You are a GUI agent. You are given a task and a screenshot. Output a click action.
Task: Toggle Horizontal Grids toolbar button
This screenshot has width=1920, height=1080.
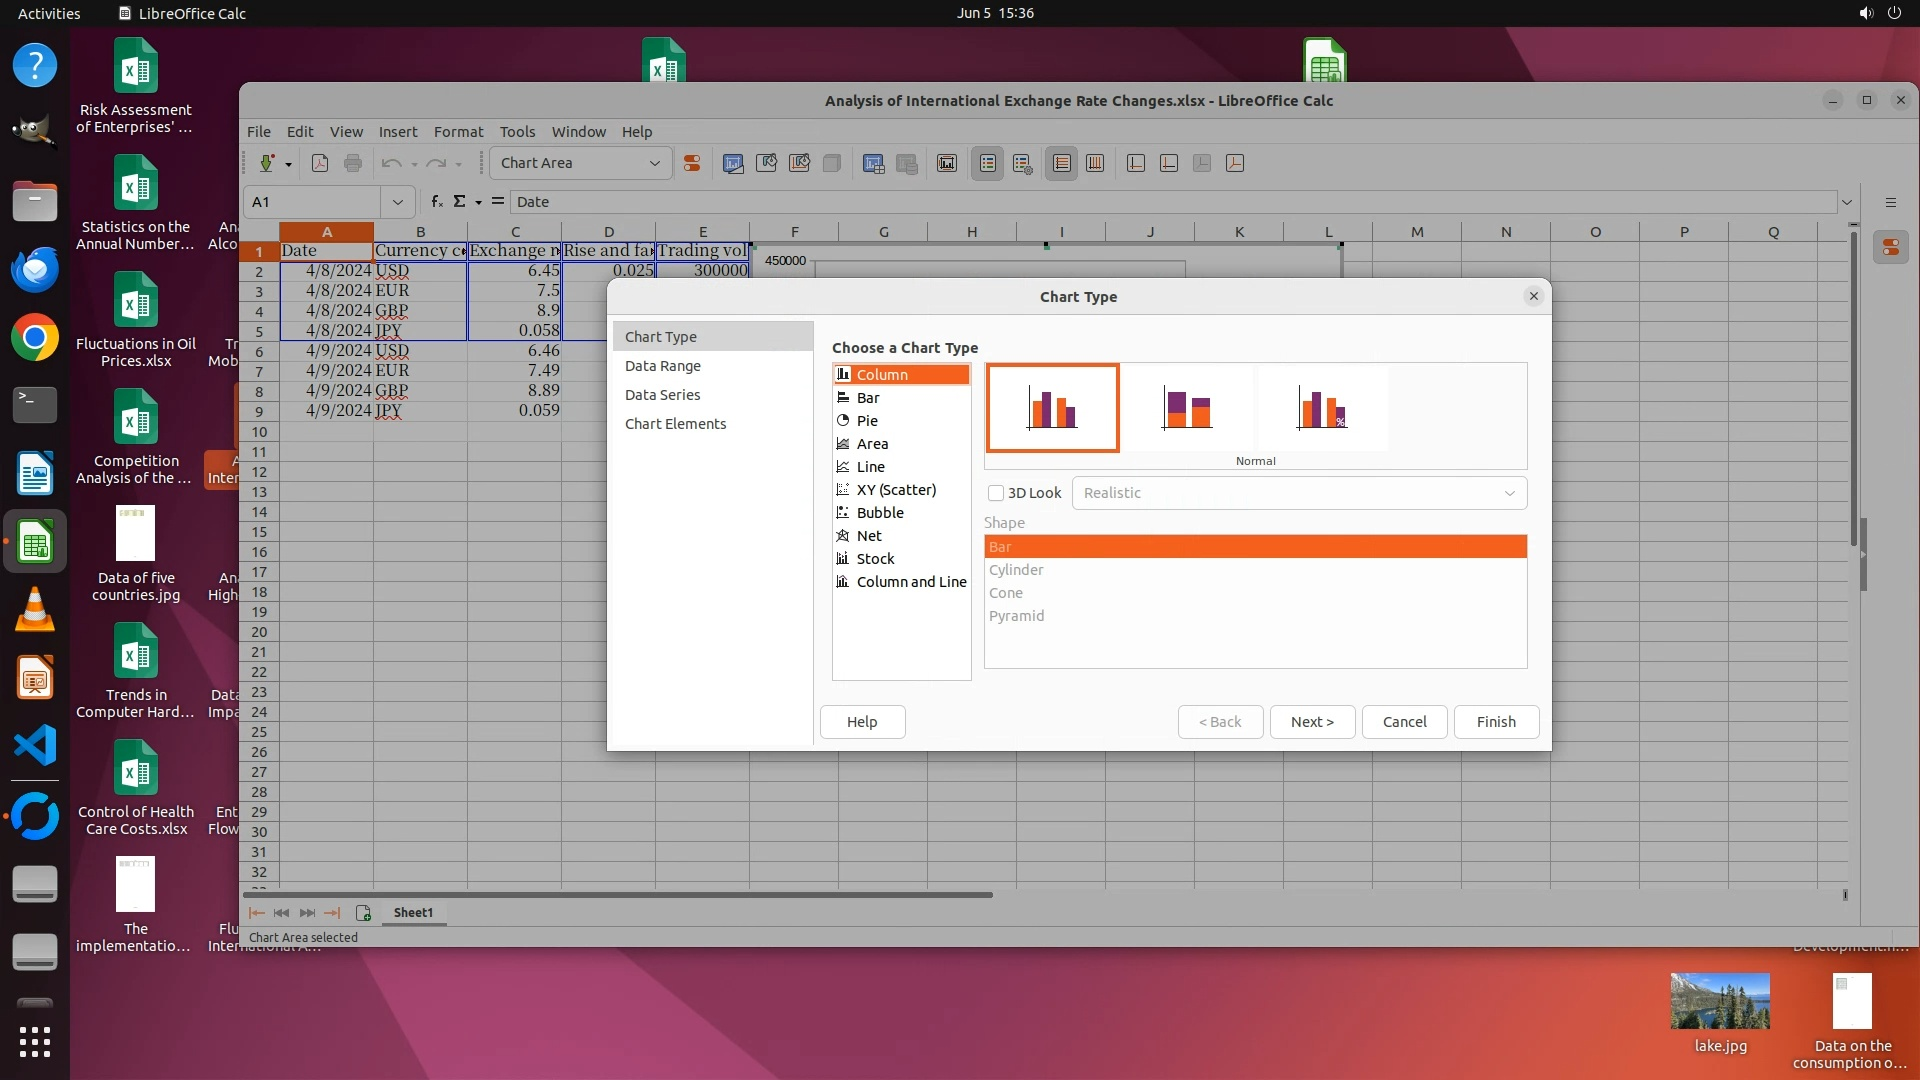pyautogui.click(x=1061, y=163)
